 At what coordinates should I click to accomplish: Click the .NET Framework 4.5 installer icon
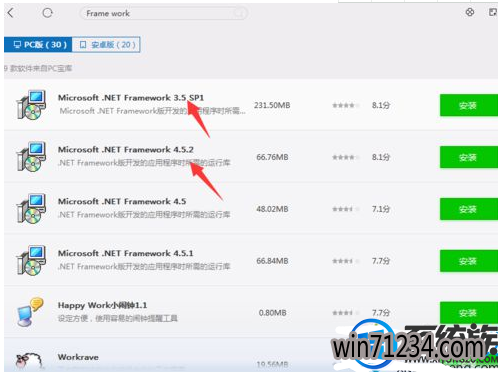[31, 209]
